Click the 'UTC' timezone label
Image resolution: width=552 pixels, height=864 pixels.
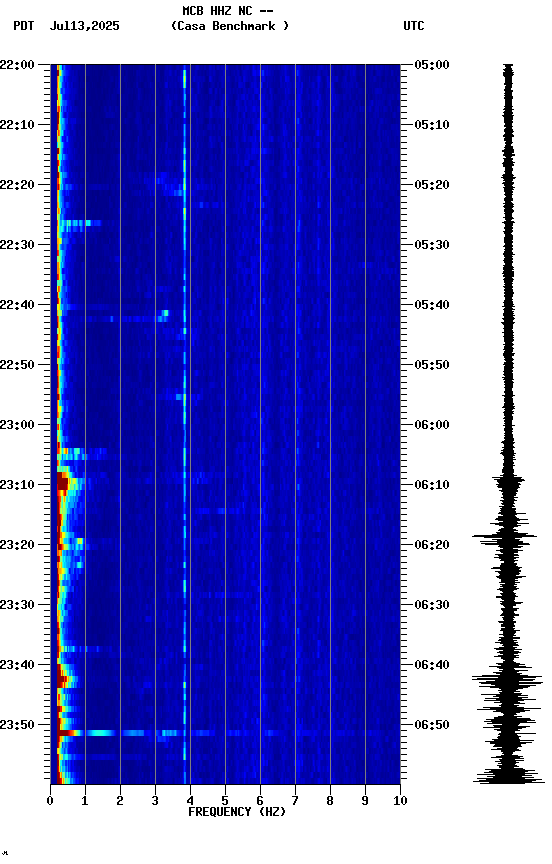click(x=414, y=26)
